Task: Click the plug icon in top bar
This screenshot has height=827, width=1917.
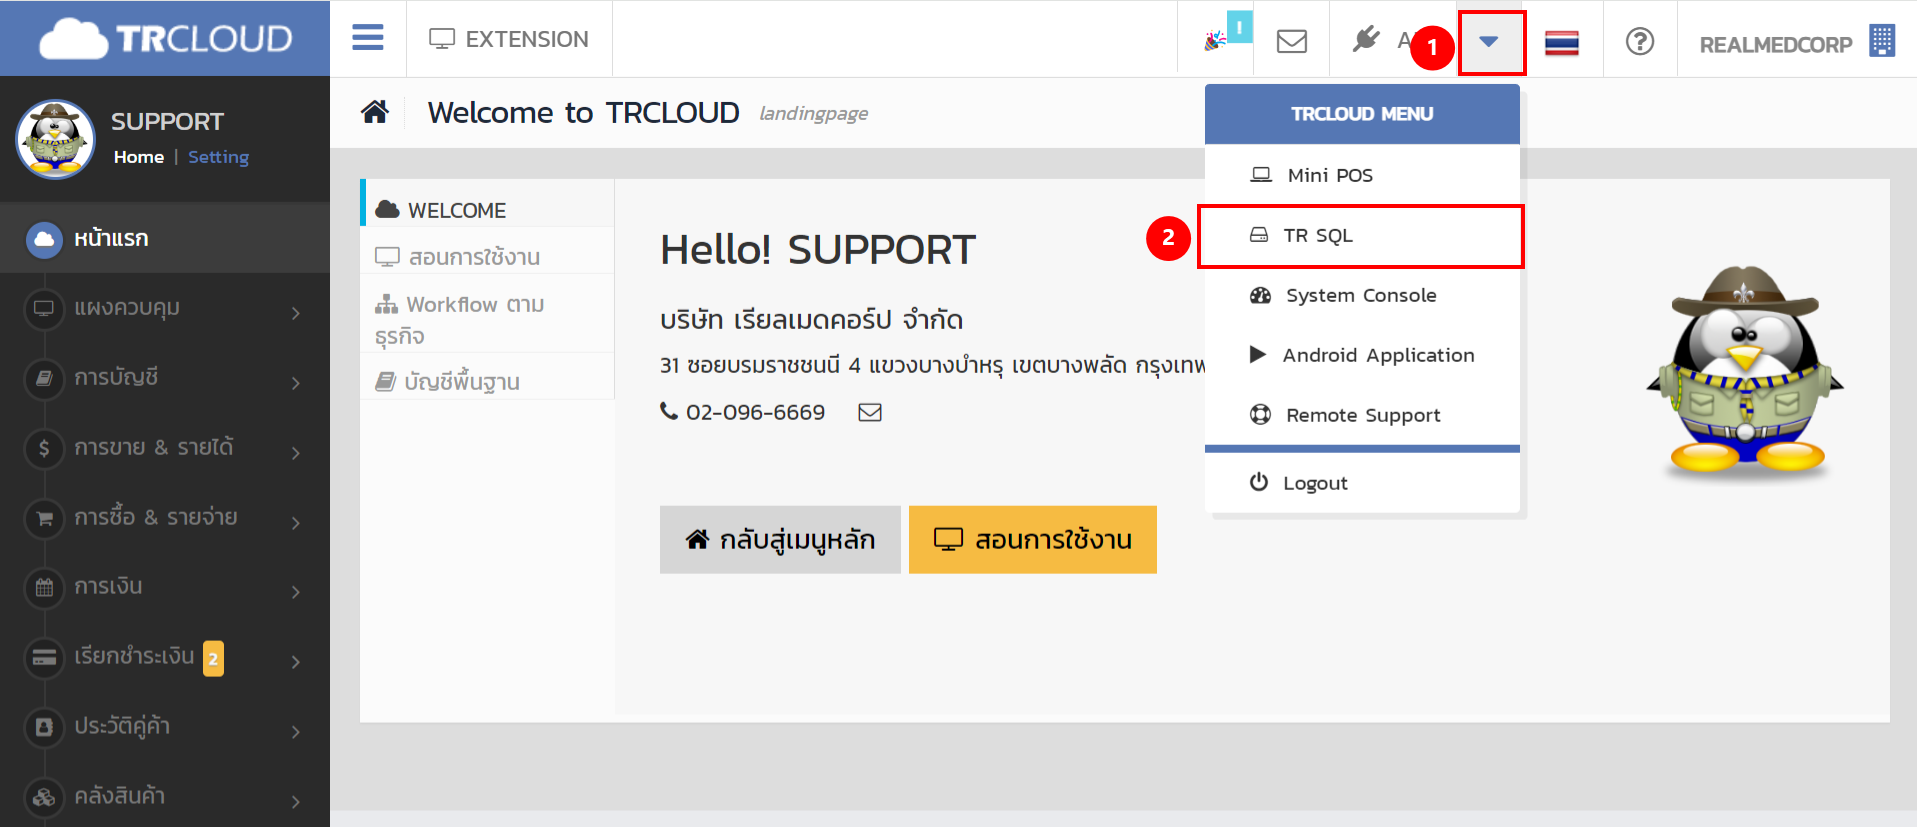Action: coord(1366,39)
